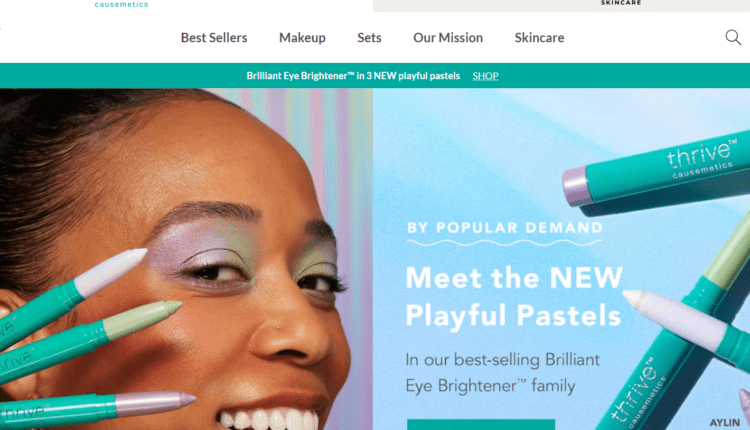Open the search magnifying glass icon

point(733,37)
